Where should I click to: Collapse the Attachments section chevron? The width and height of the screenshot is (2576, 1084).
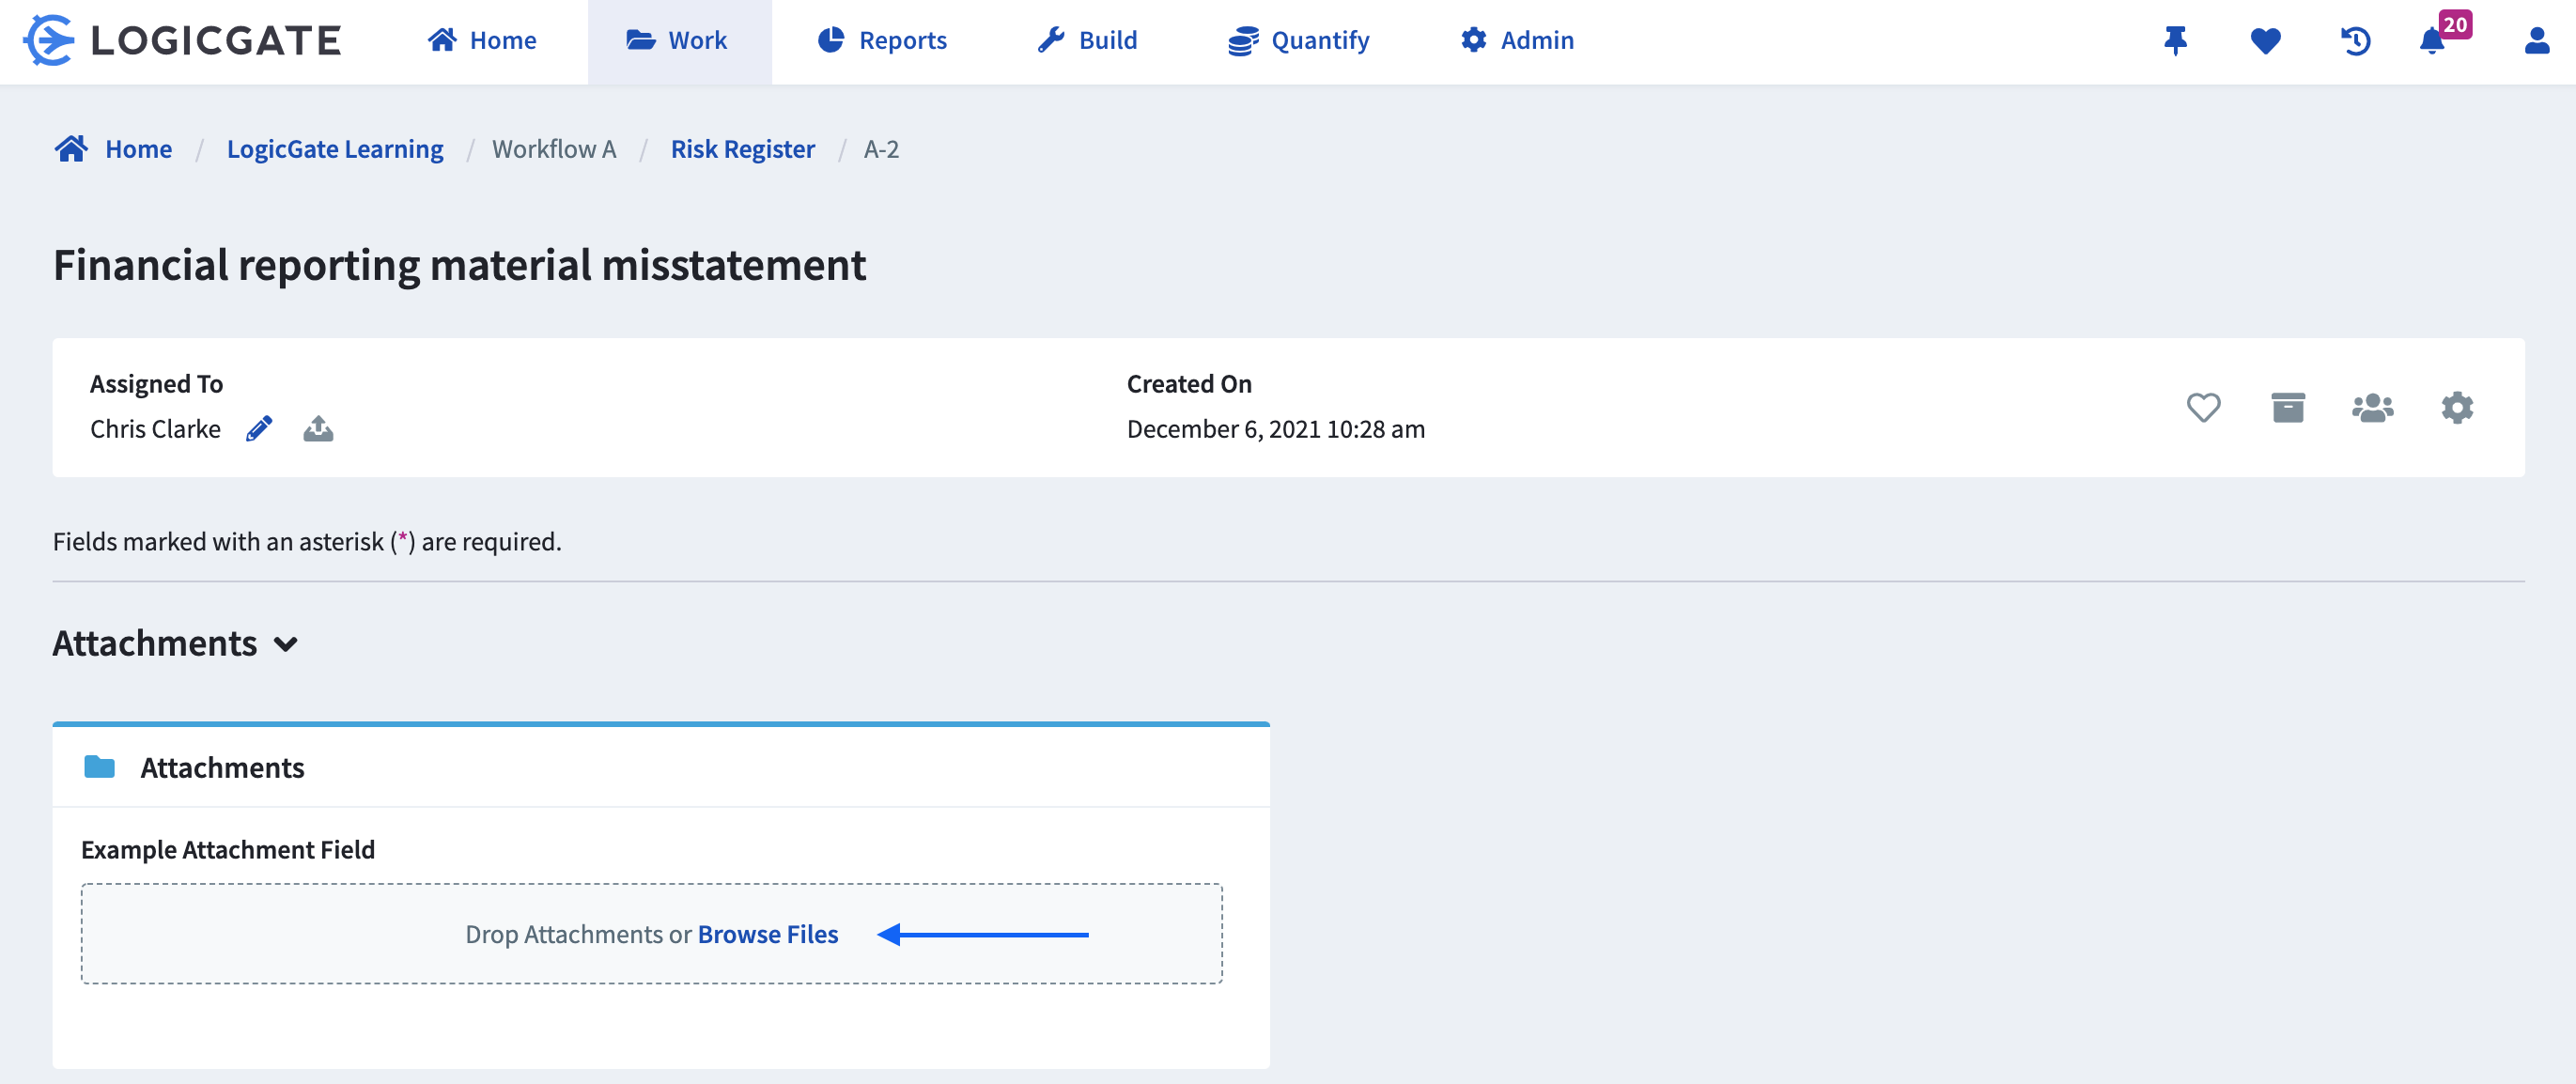coord(286,644)
